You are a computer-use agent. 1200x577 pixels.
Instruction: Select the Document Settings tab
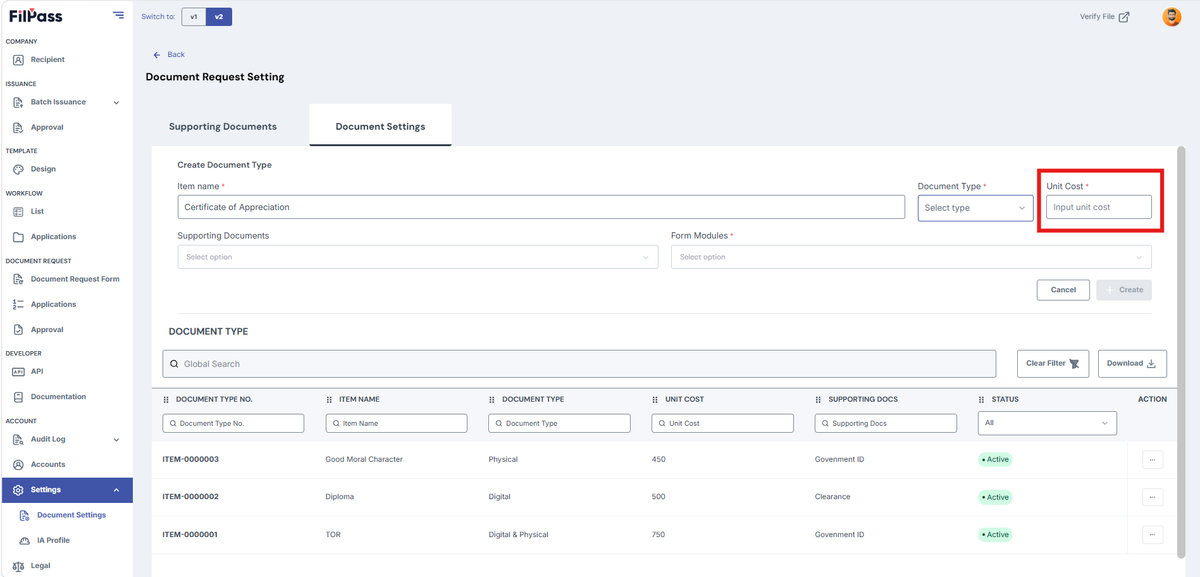coord(380,126)
